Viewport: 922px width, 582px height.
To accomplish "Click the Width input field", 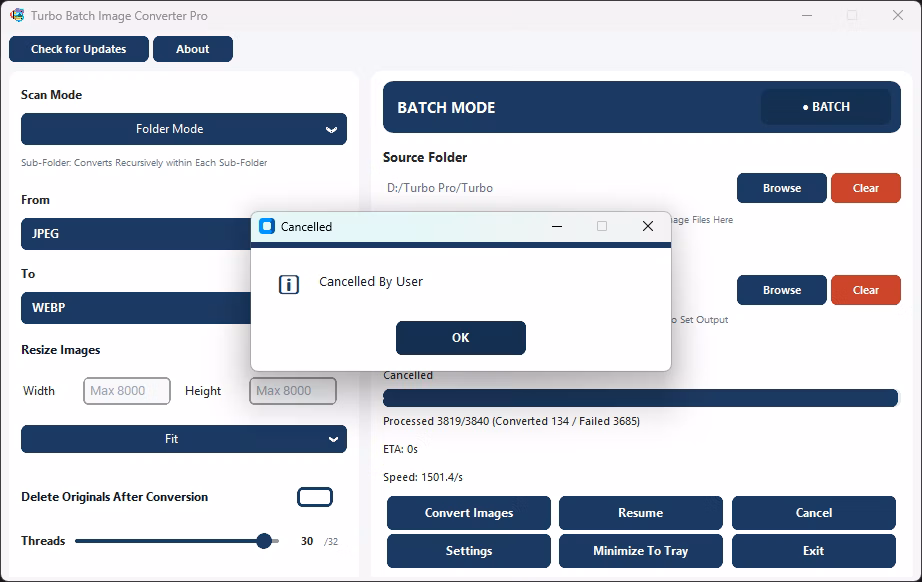I will click(x=127, y=391).
